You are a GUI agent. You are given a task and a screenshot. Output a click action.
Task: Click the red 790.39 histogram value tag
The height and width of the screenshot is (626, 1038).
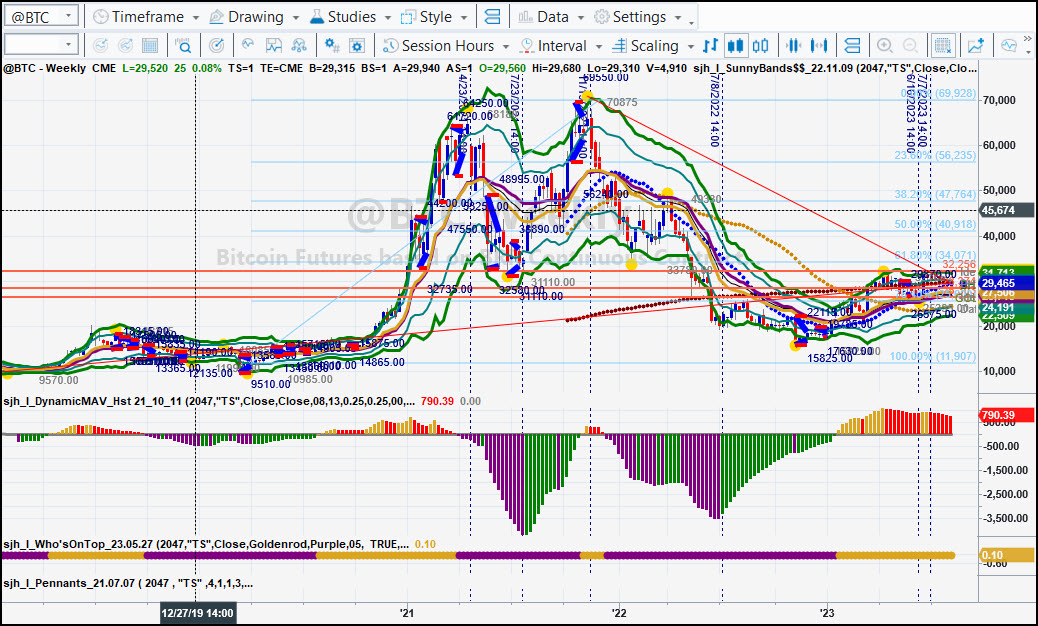click(1006, 415)
